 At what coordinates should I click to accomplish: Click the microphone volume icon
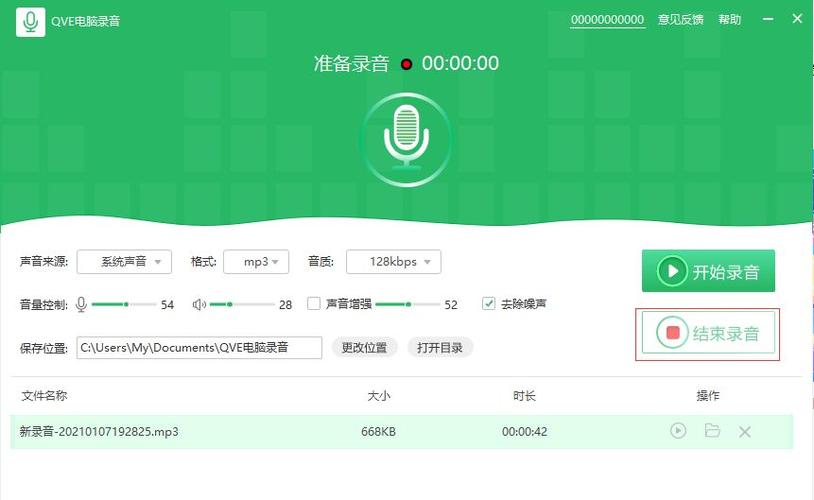pos(81,304)
